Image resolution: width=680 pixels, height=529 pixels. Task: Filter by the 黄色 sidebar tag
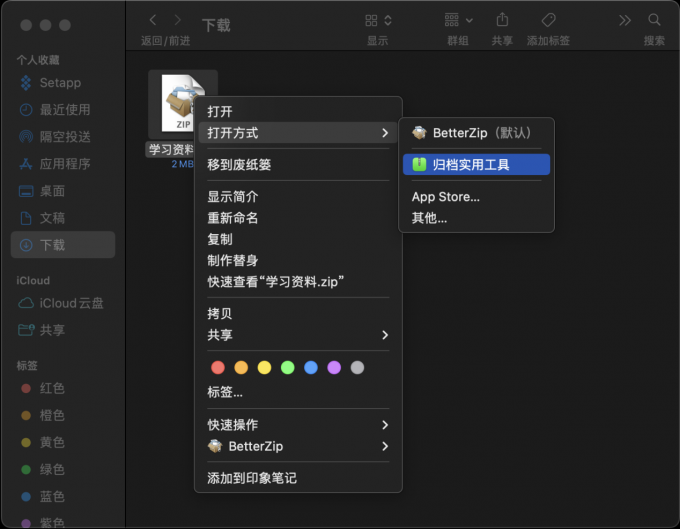(x=63, y=442)
